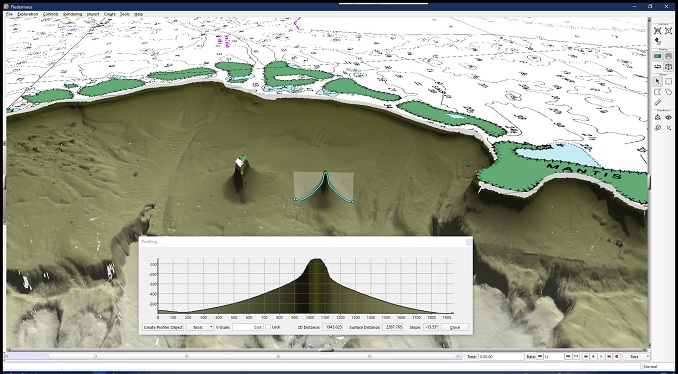Click the Create Profiler Object button
Image resolution: width=678 pixels, height=374 pixels.
pos(163,327)
